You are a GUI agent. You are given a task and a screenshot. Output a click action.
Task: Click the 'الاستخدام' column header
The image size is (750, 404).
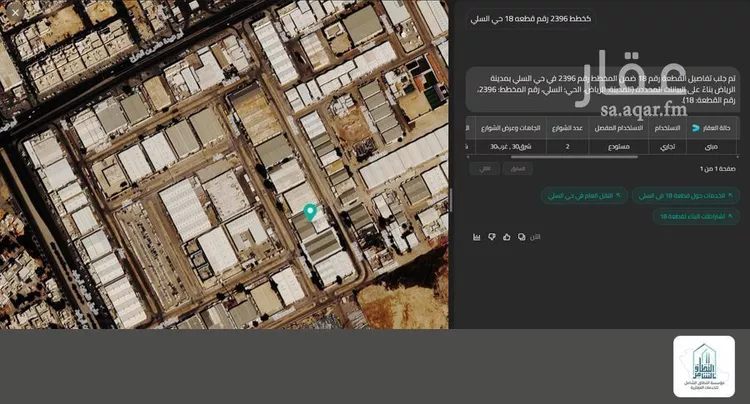pyautogui.click(x=667, y=128)
